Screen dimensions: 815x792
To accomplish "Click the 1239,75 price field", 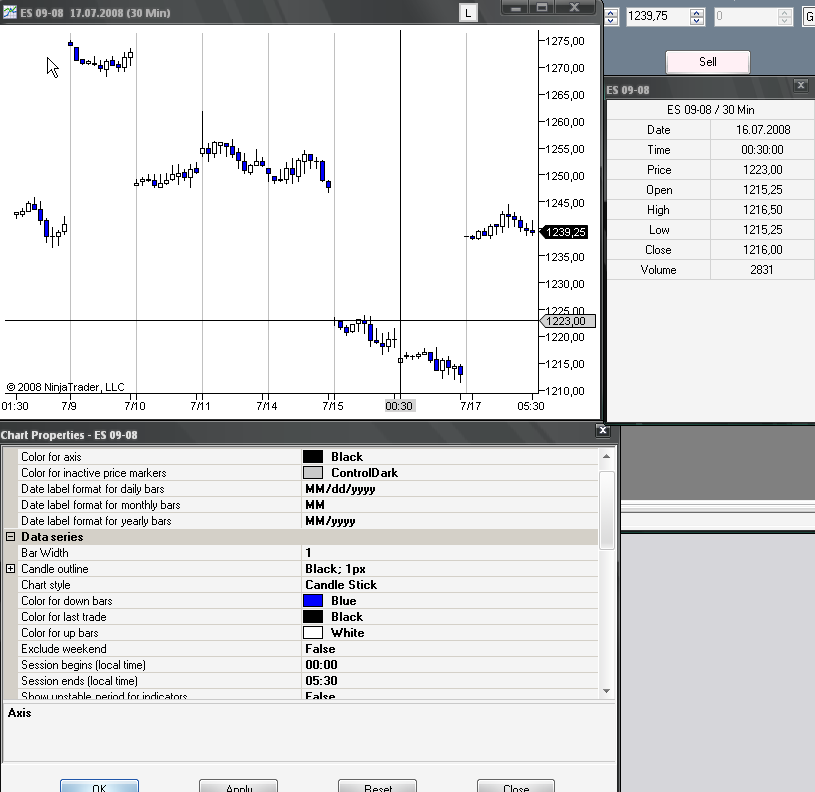I will coord(658,16).
